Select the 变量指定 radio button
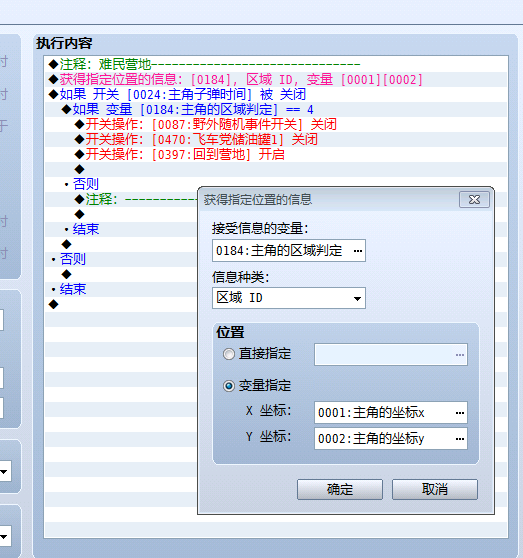Screen dimensions: 523x558 (229, 386)
